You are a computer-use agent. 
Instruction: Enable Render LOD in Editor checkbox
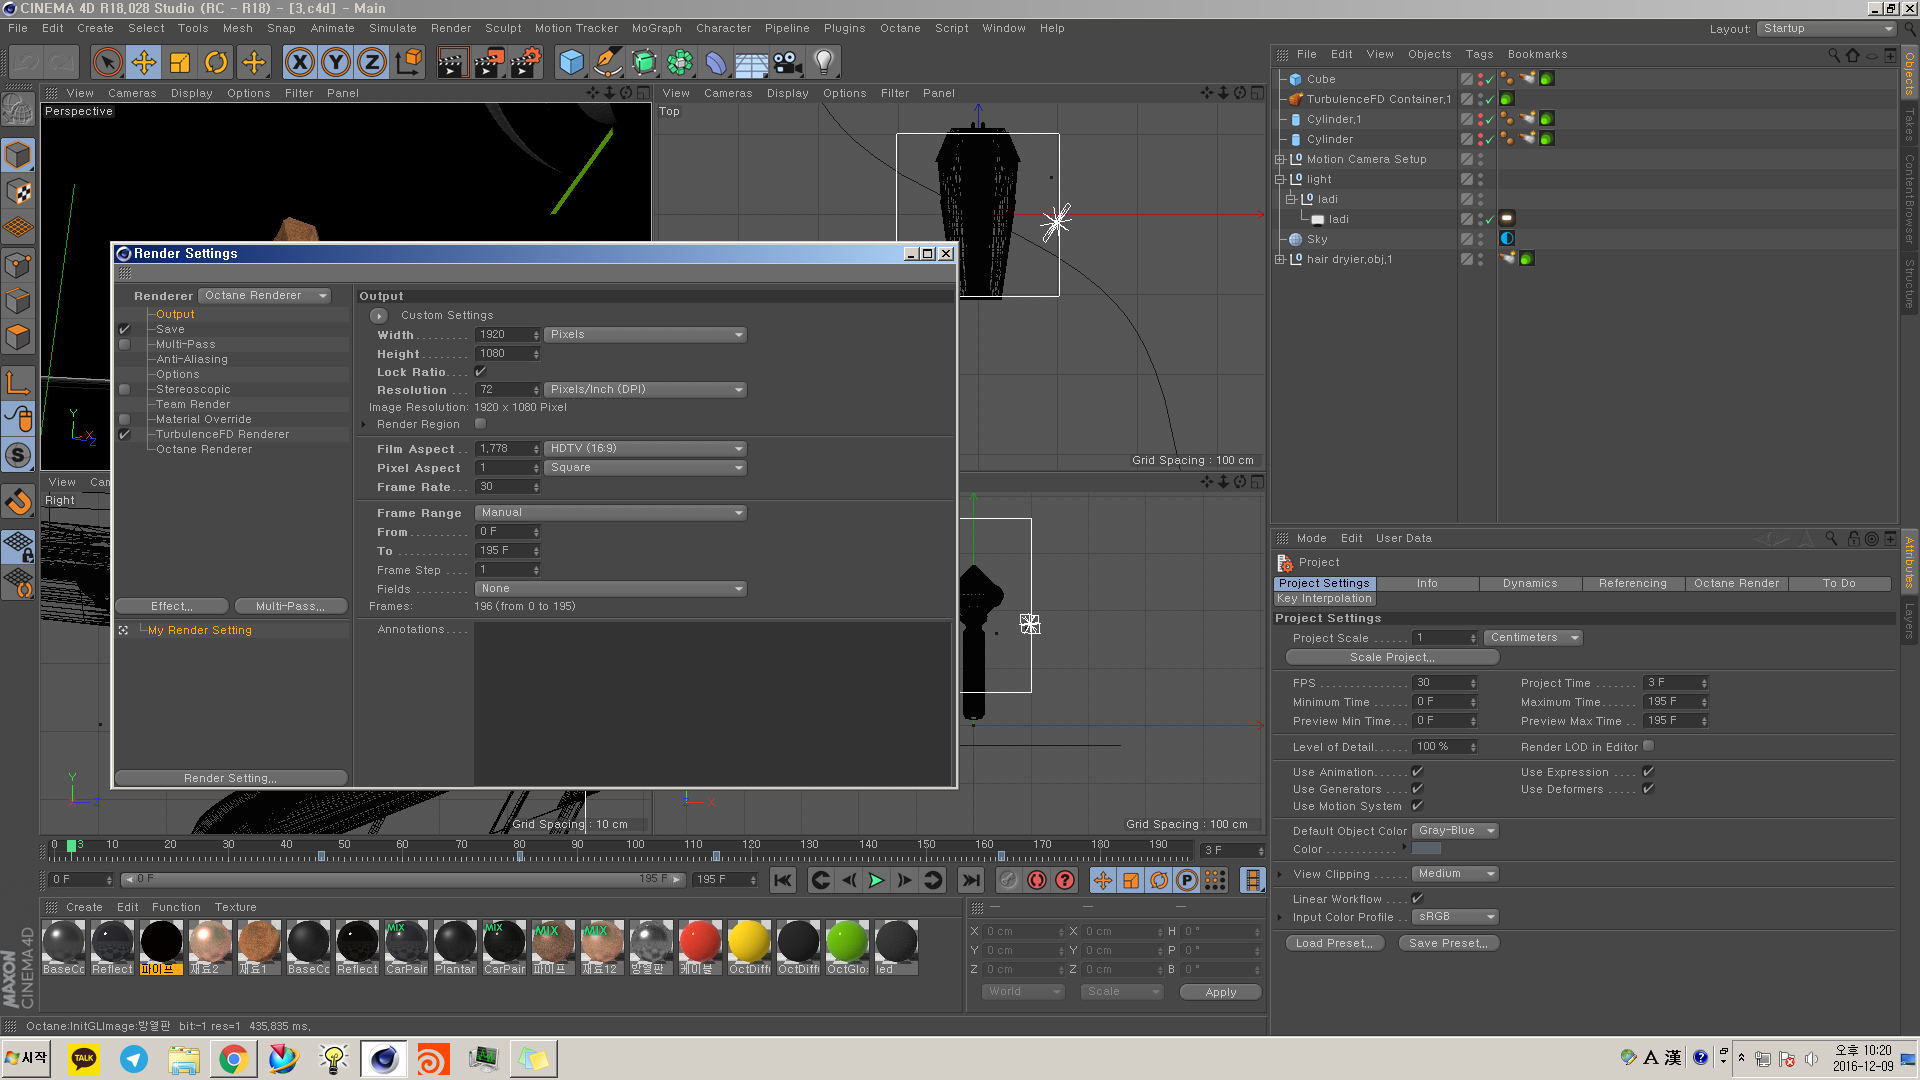coord(1649,746)
